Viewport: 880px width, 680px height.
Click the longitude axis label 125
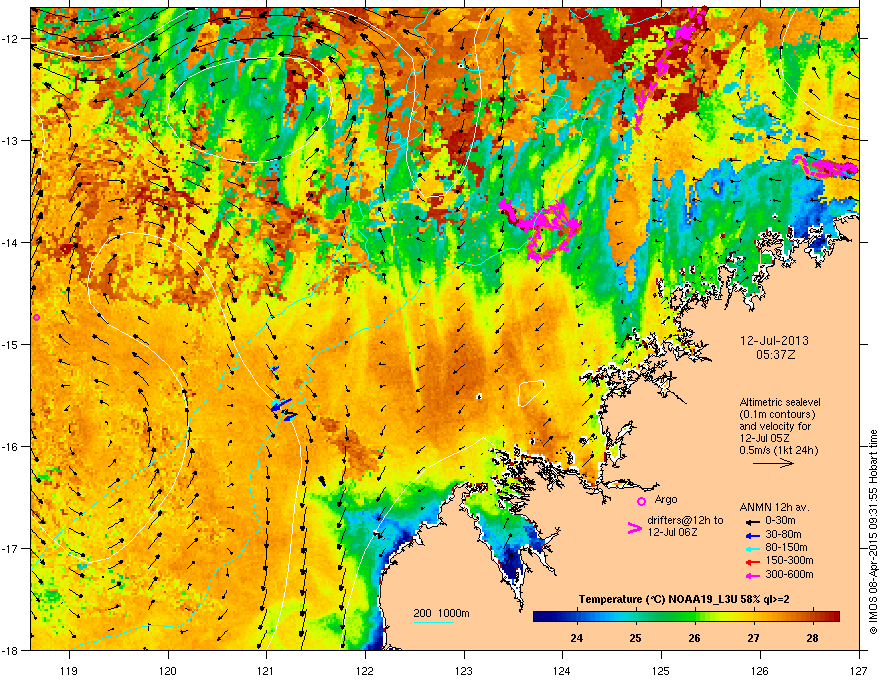point(661,670)
